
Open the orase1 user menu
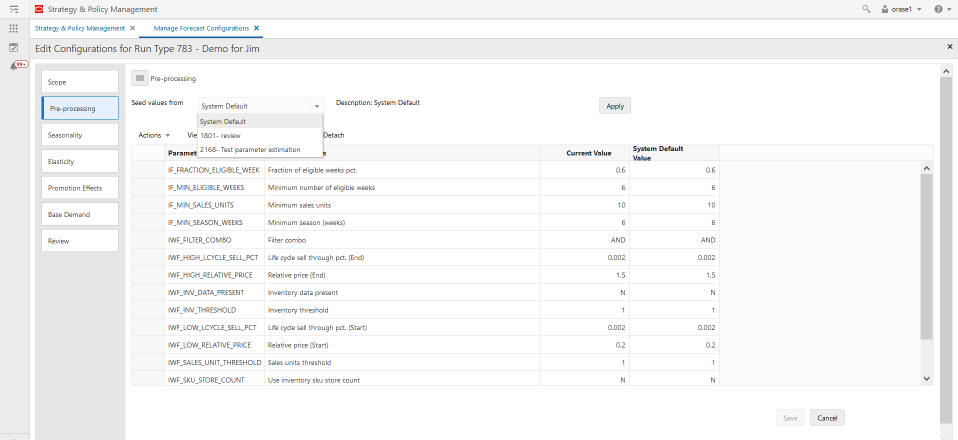pyautogui.click(x=900, y=9)
